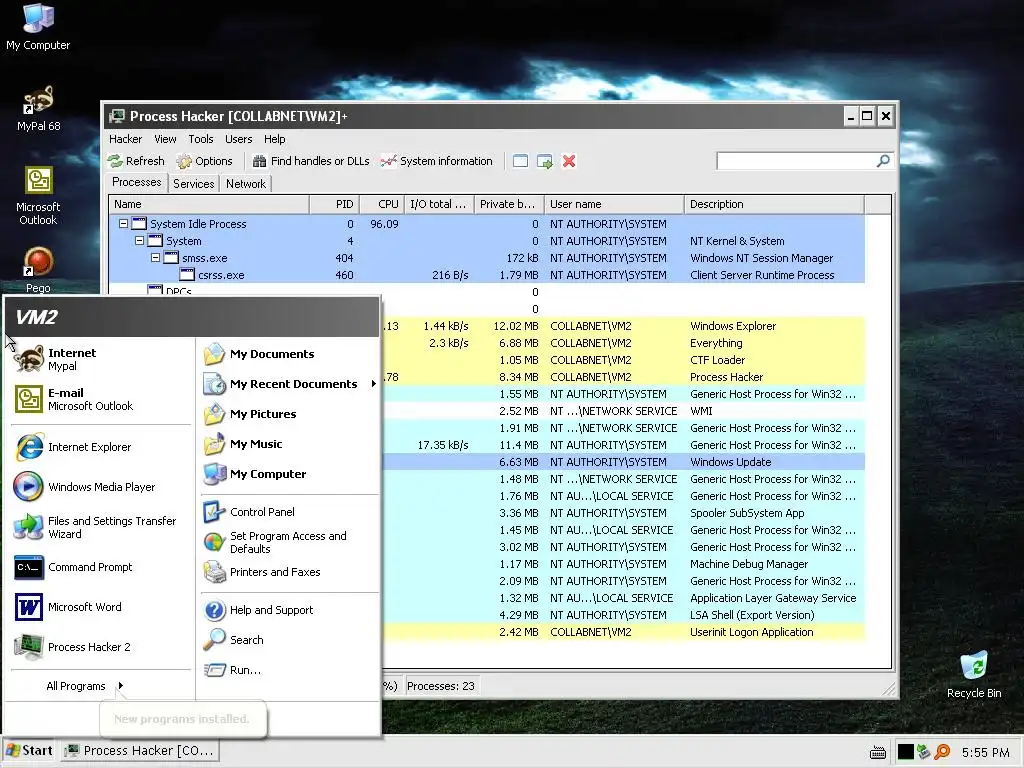The width and height of the screenshot is (1024, 768).
Task: Expand My Recent Documents submenu
Action: pyautogui.click(x=289, y=384)
